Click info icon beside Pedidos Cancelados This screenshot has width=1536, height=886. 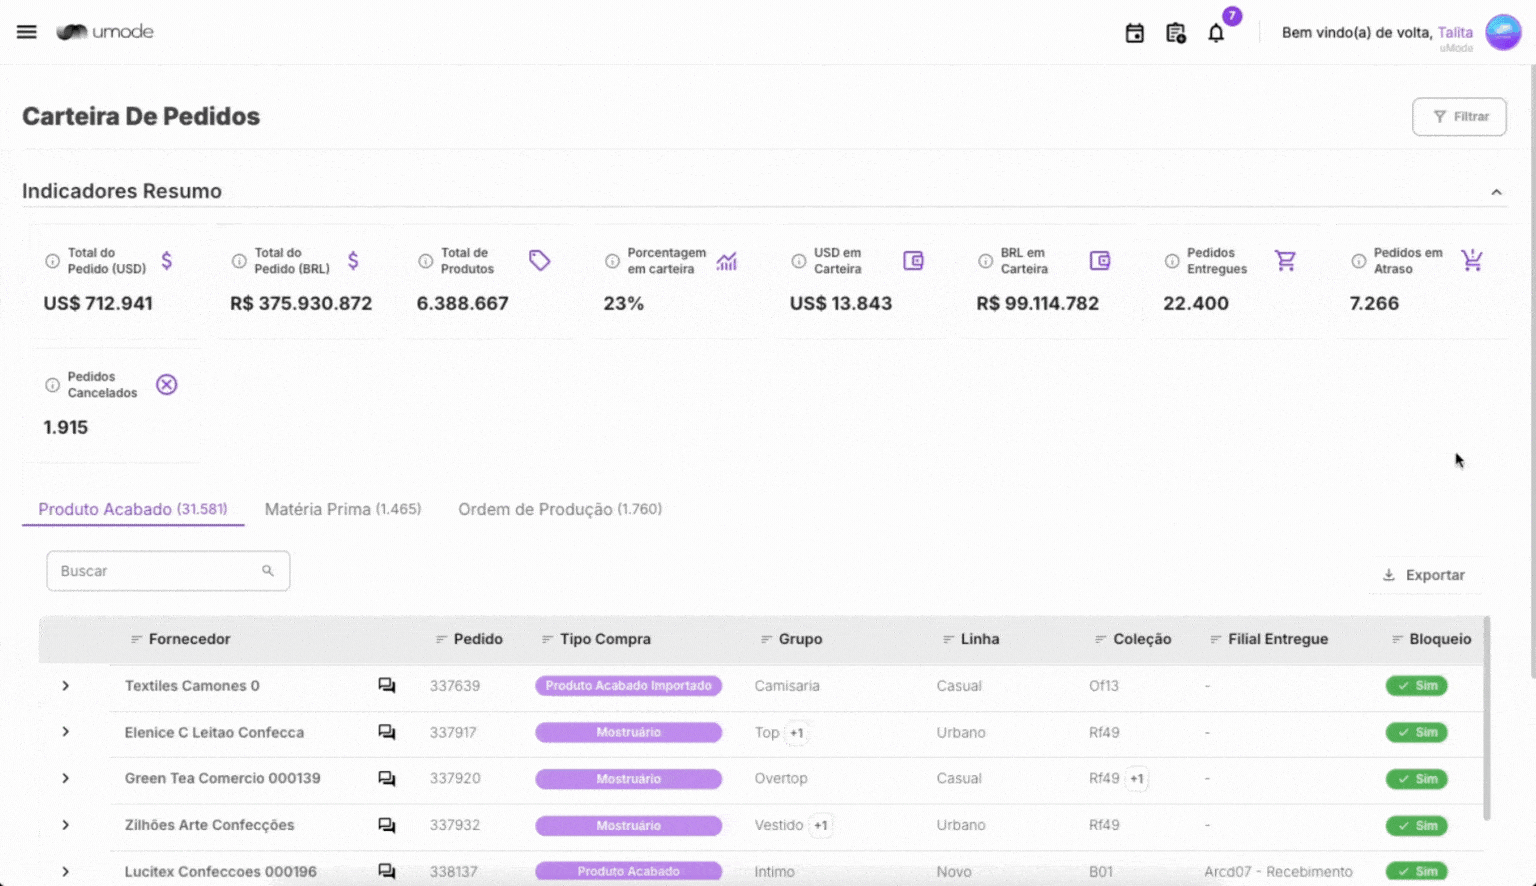coord(52,385)
